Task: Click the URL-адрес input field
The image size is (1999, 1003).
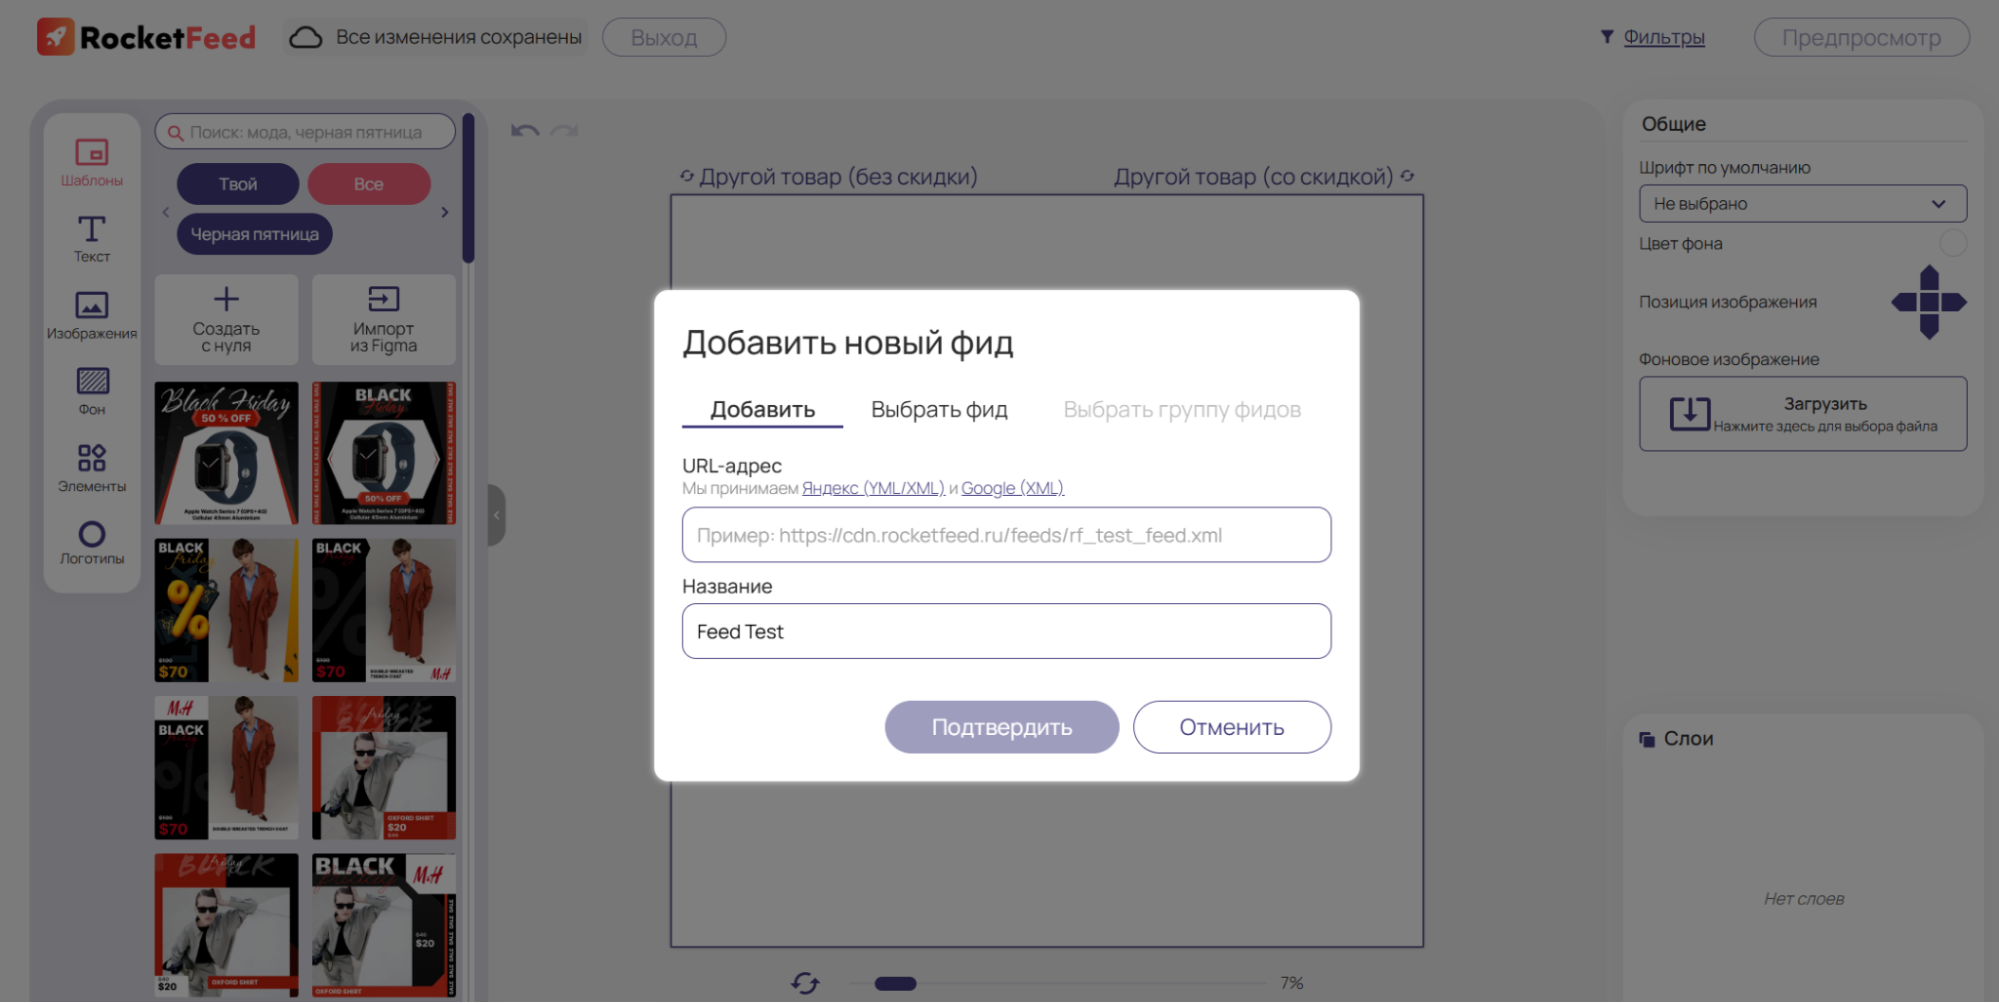Action: pyautogui.click(x=1005, y=535)
